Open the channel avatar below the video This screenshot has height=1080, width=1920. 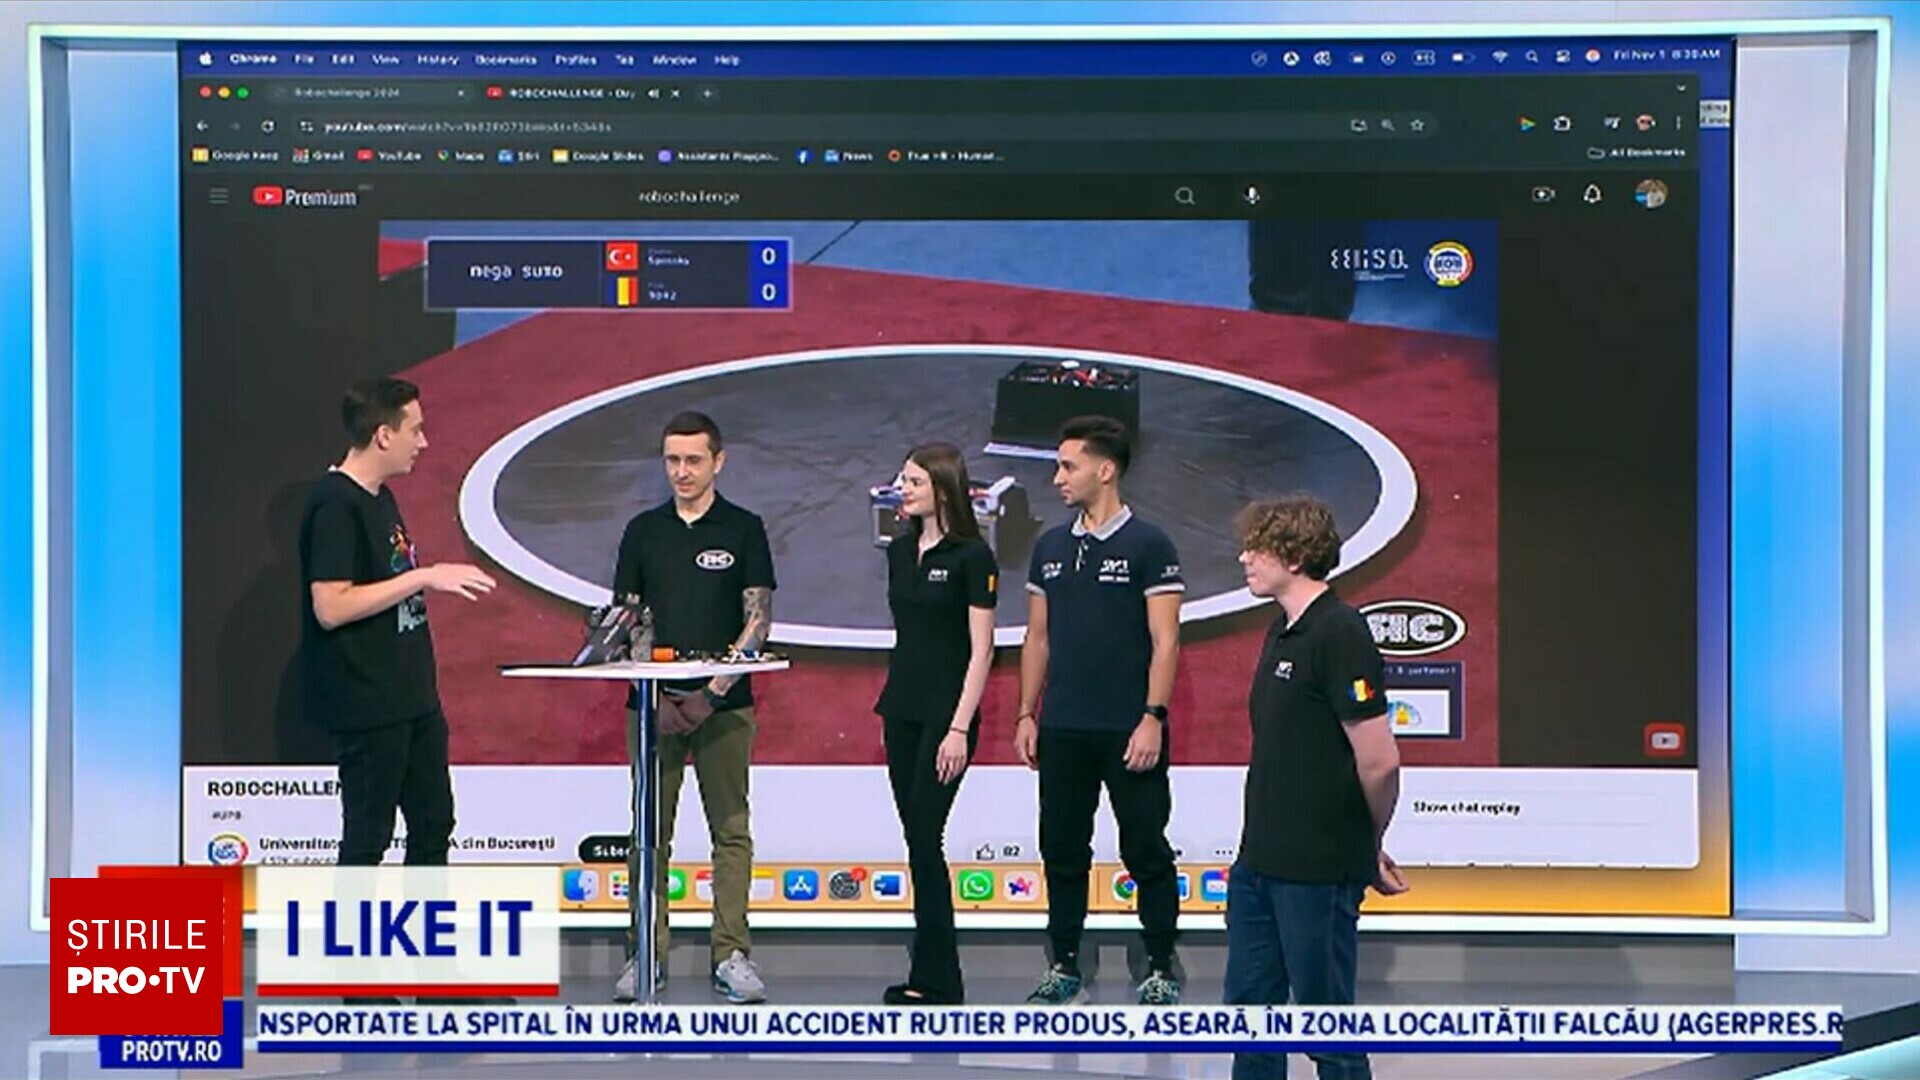227,849
